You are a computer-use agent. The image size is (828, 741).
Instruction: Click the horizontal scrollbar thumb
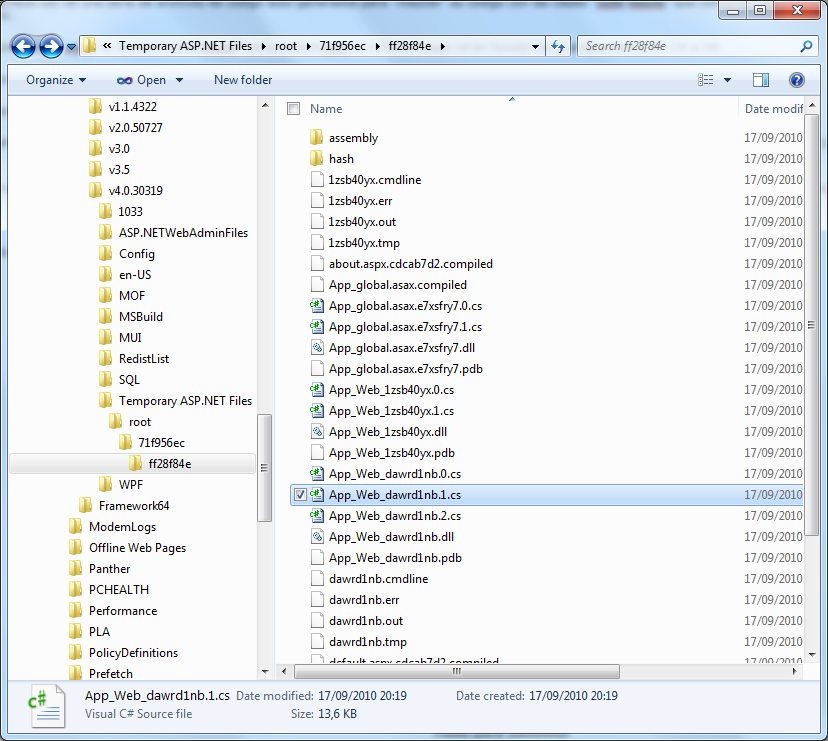(x=457, y=671)
